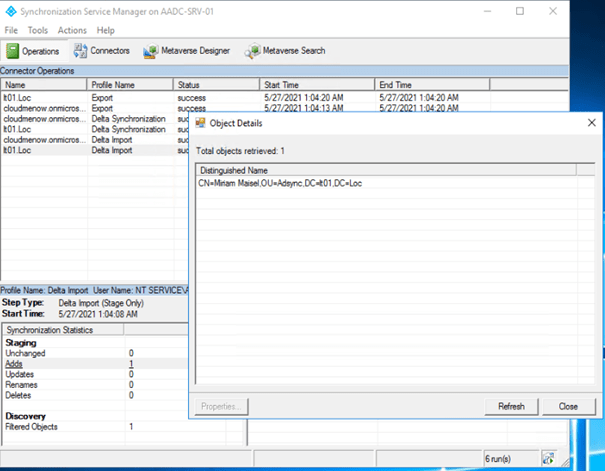Select the cloudmenow Delta Synchronization operation row

click(44, 119)
